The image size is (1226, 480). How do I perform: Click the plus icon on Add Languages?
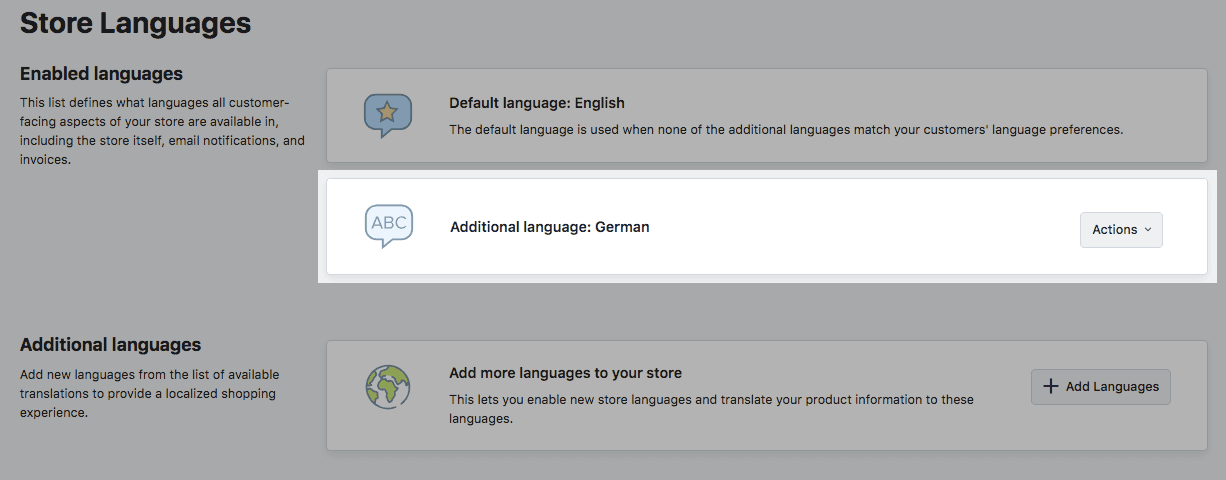pos(1050,387)
